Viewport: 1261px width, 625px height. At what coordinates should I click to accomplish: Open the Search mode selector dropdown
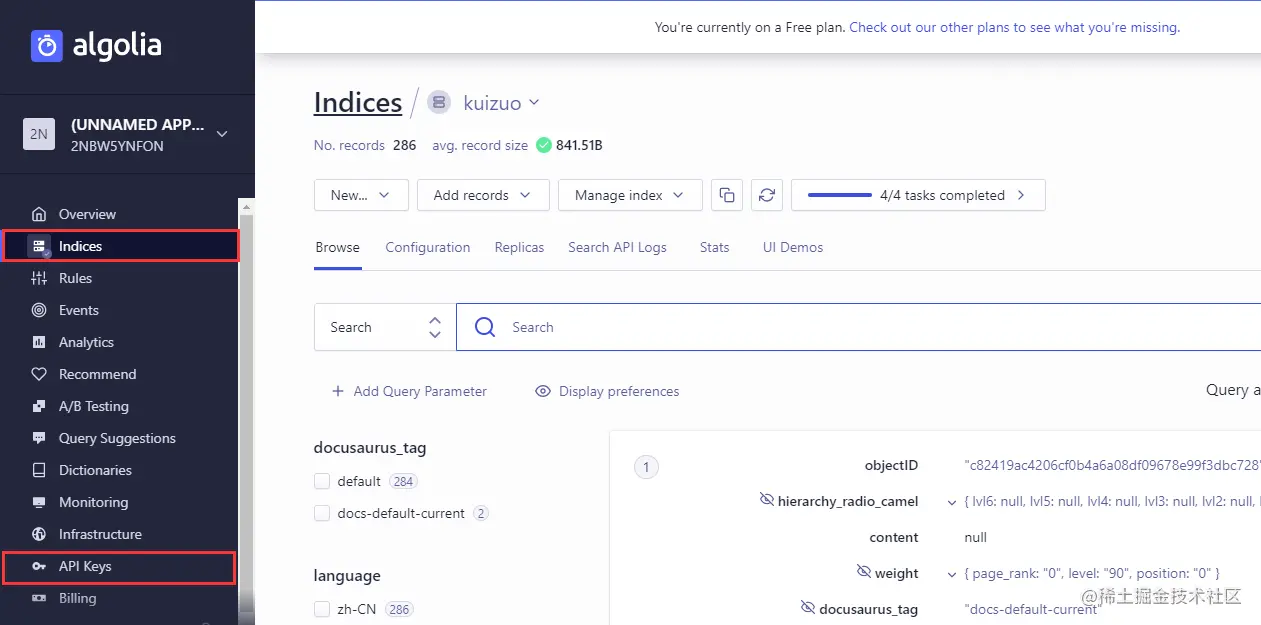click(x=385, y=327)
